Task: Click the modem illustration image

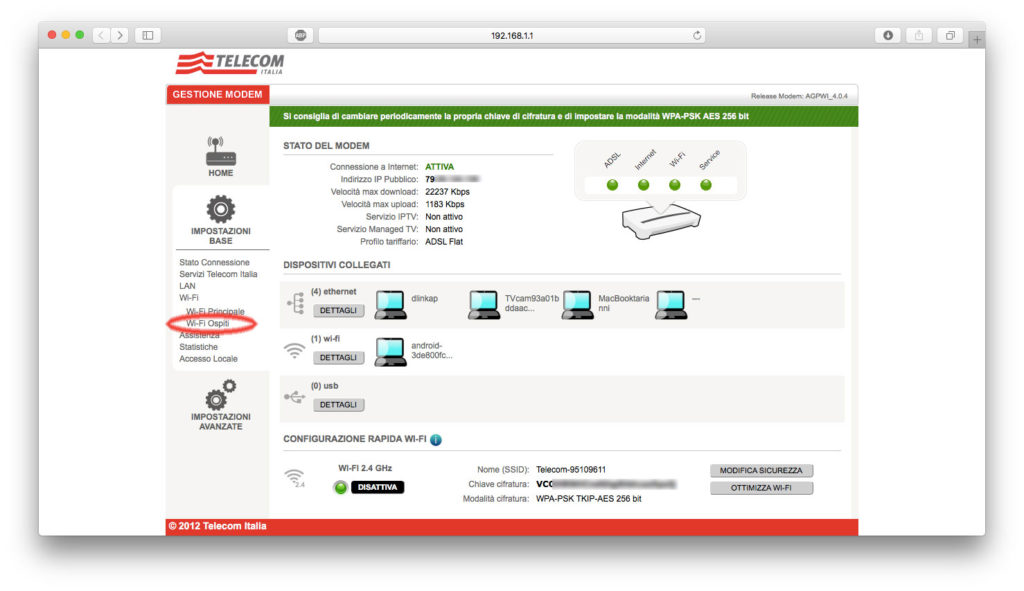Action: (x=661, y=221)
